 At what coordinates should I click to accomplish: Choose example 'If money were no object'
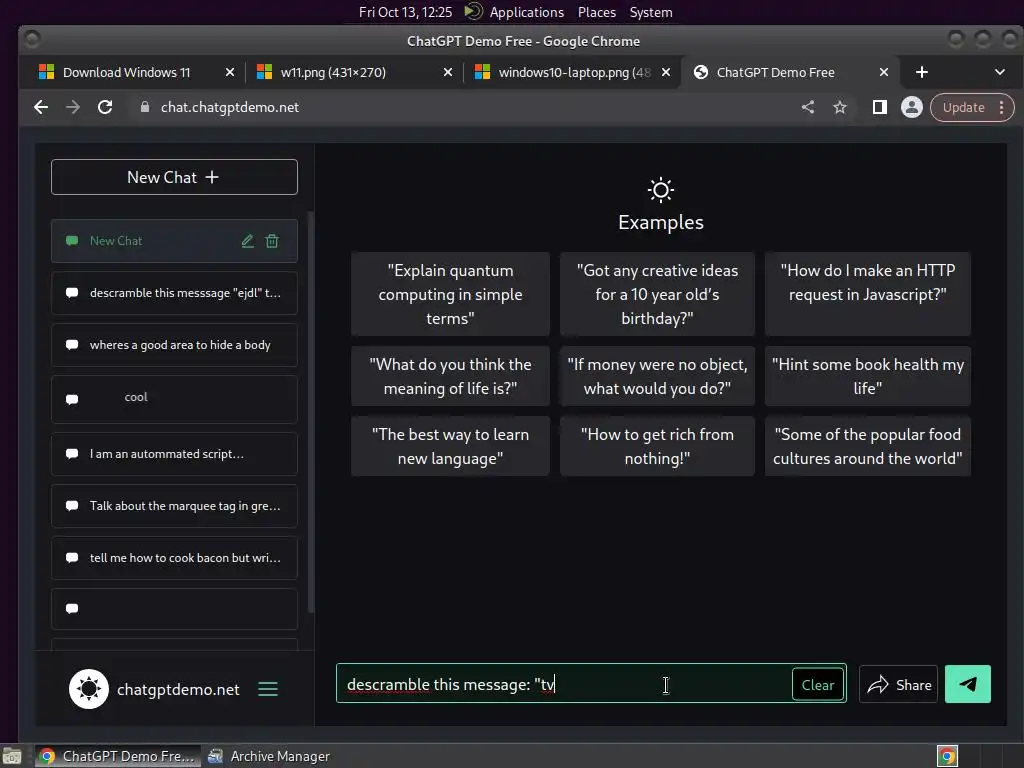[x=657, y=376]
